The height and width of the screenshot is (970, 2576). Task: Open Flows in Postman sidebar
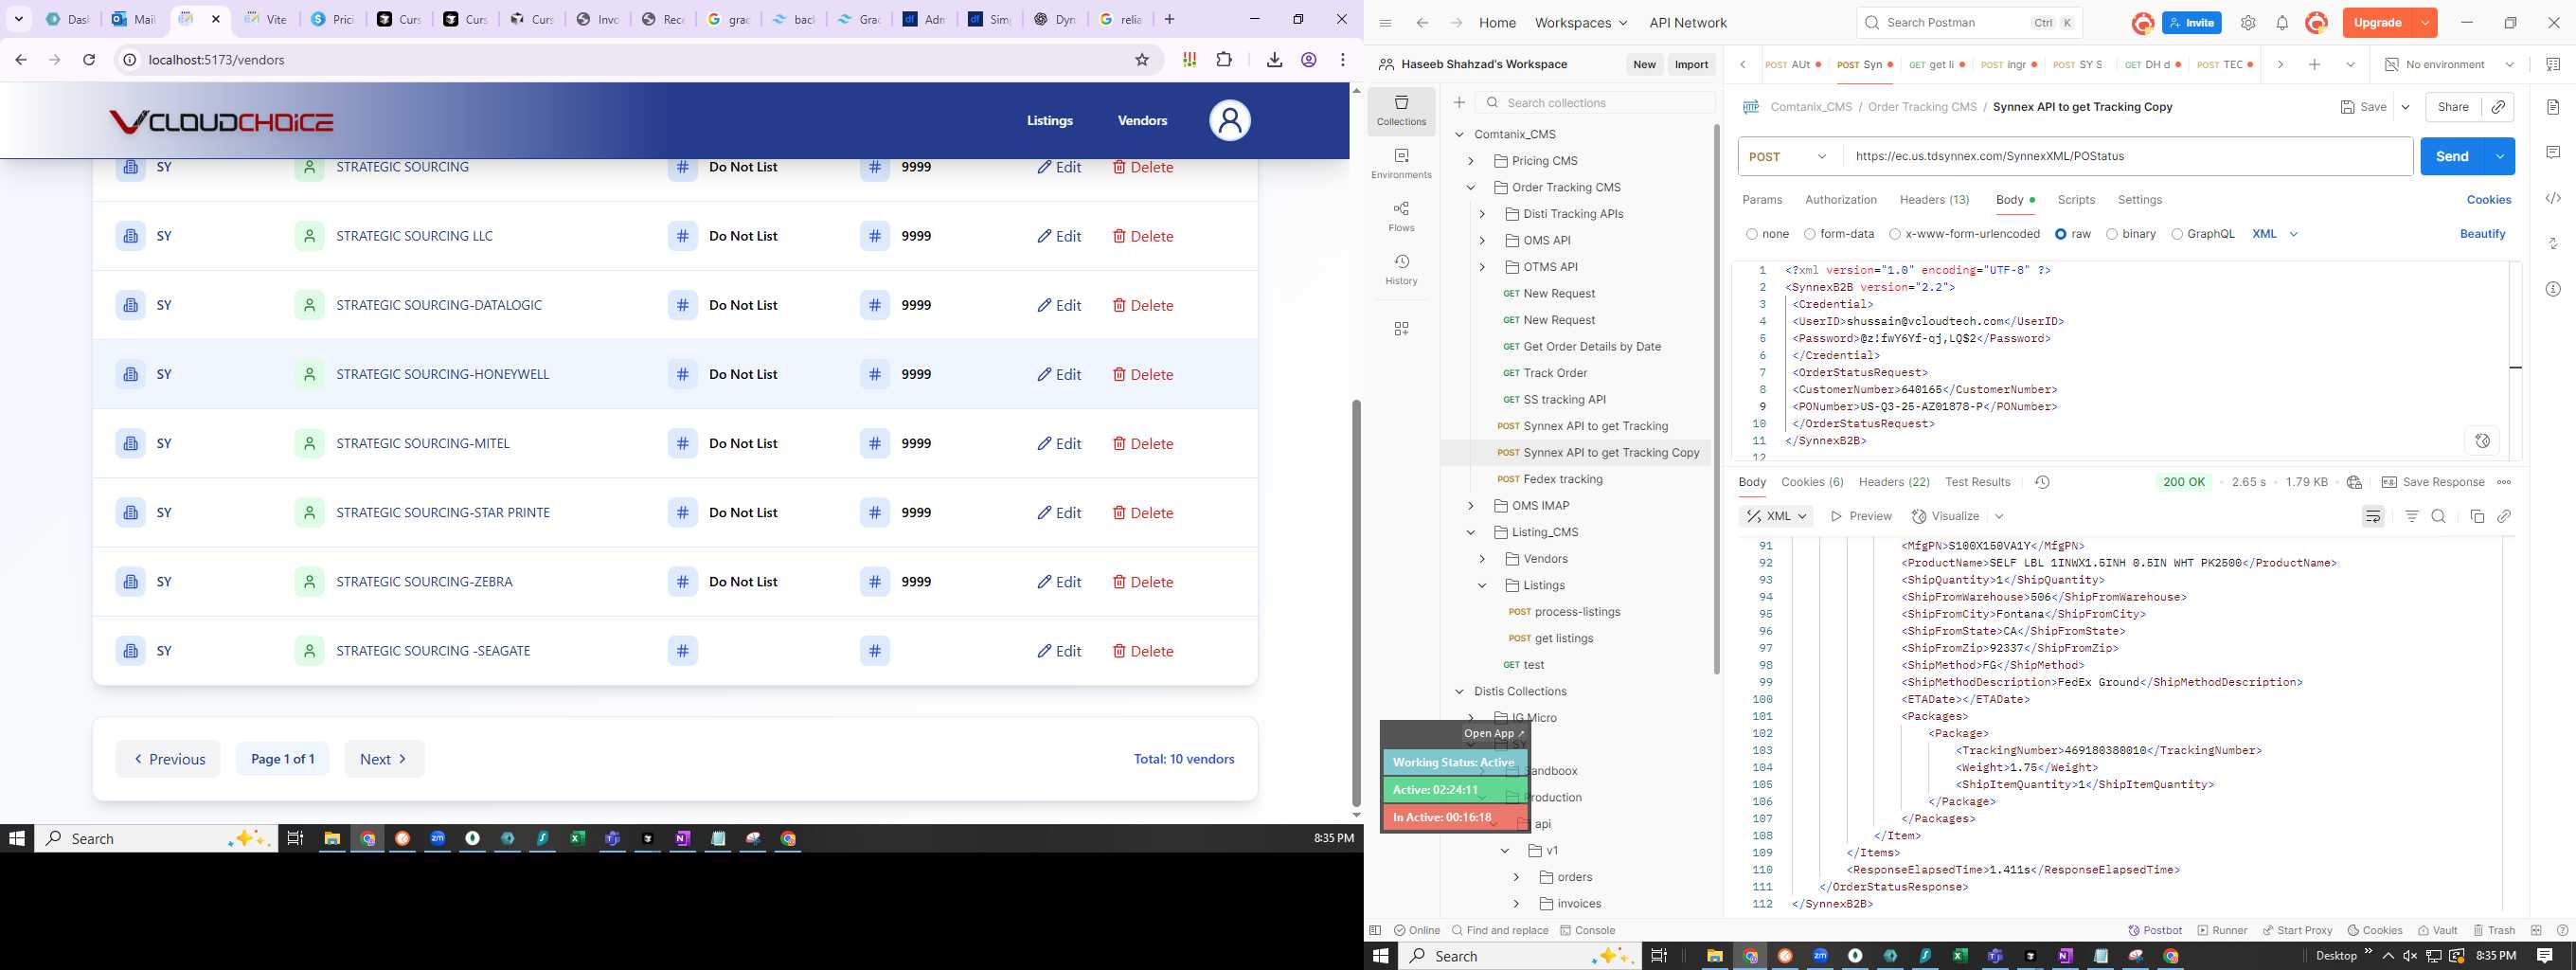click(1401, 216)
